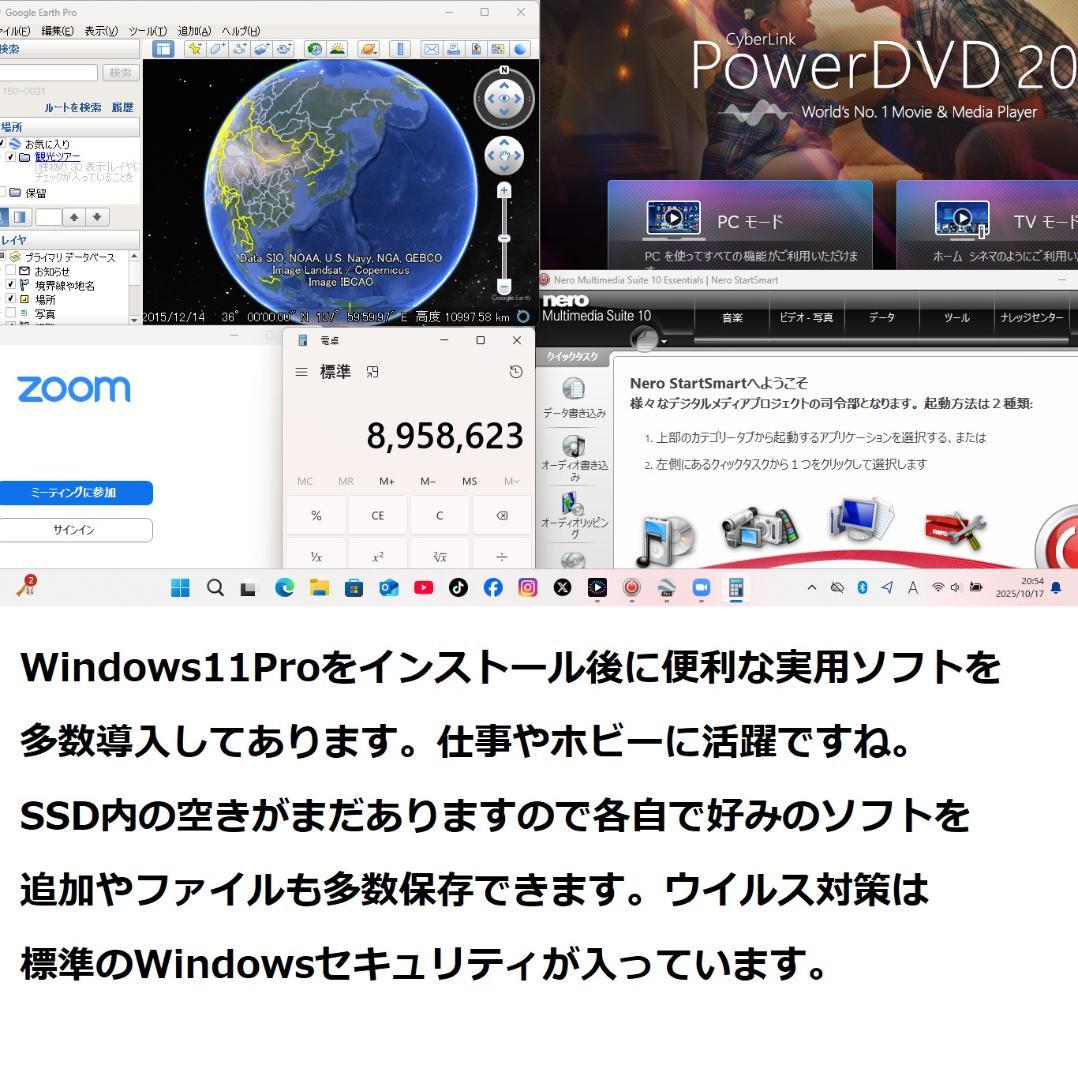Add a placemark with the yellow pushpin icon
Viewport: 1078px width, 1080px height.
pyautogui.click(x=195, y=49)
